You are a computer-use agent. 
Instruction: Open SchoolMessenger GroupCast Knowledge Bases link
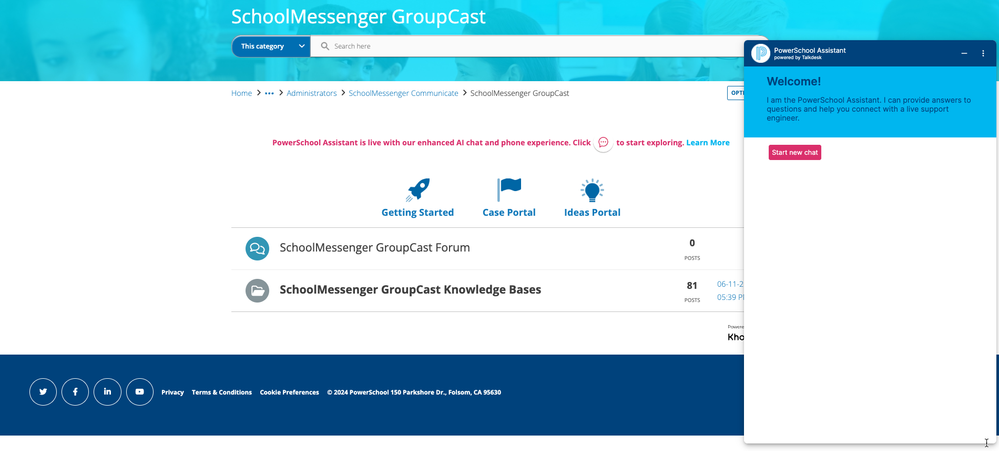coord(410,290)
